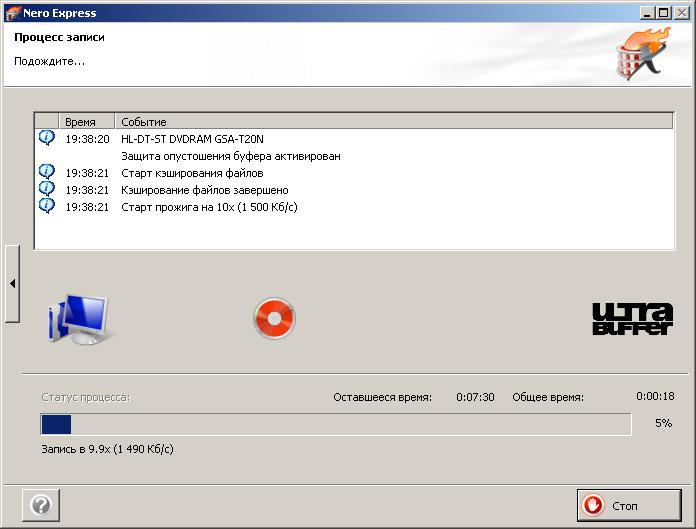Select the Защита опустошения буфера log line
Viewport: 696px width, 529px height.
231,156
